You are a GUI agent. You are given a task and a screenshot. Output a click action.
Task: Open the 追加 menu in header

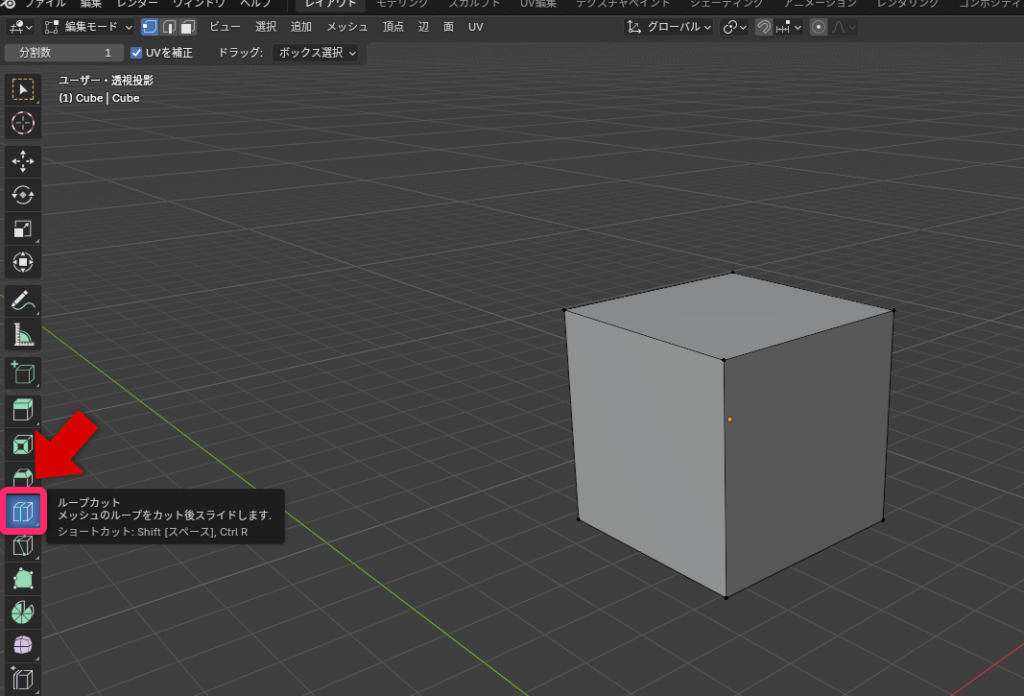pos(301,27)
